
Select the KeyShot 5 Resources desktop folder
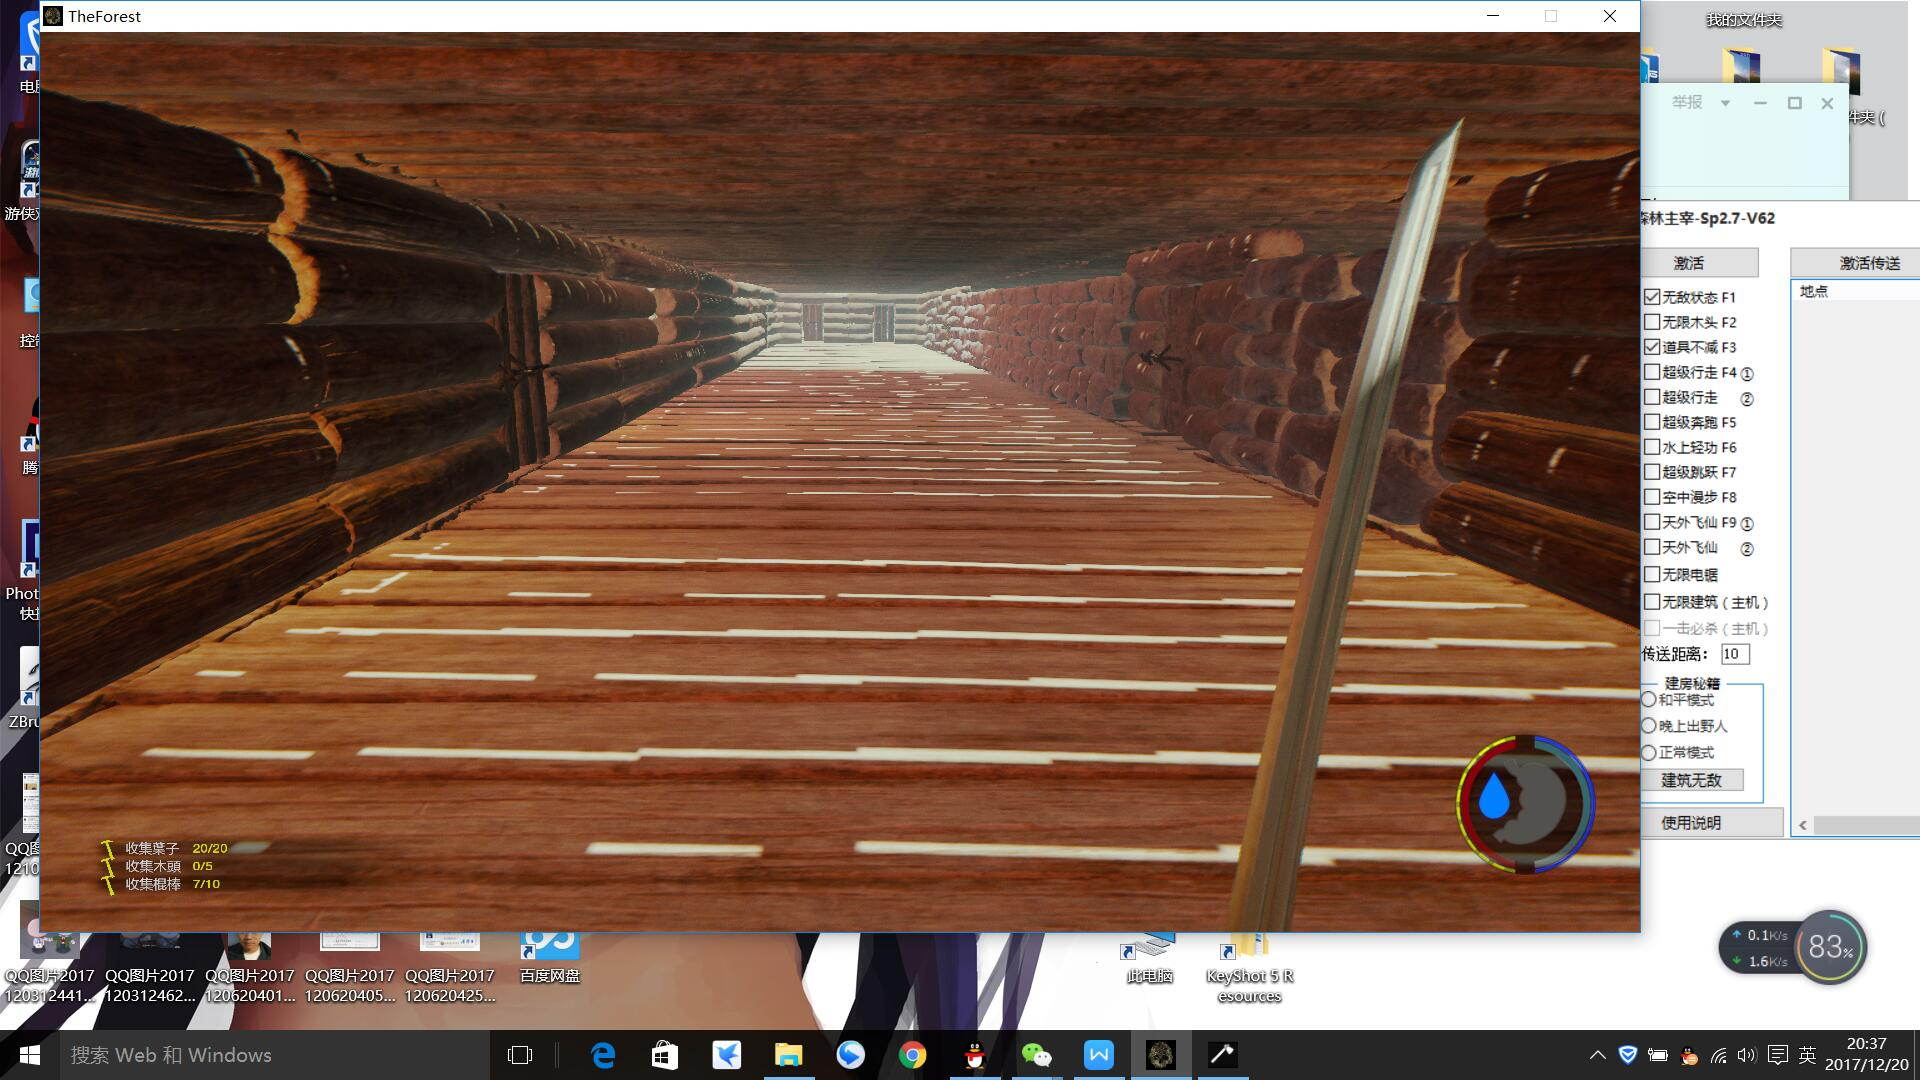(1249, 968)
